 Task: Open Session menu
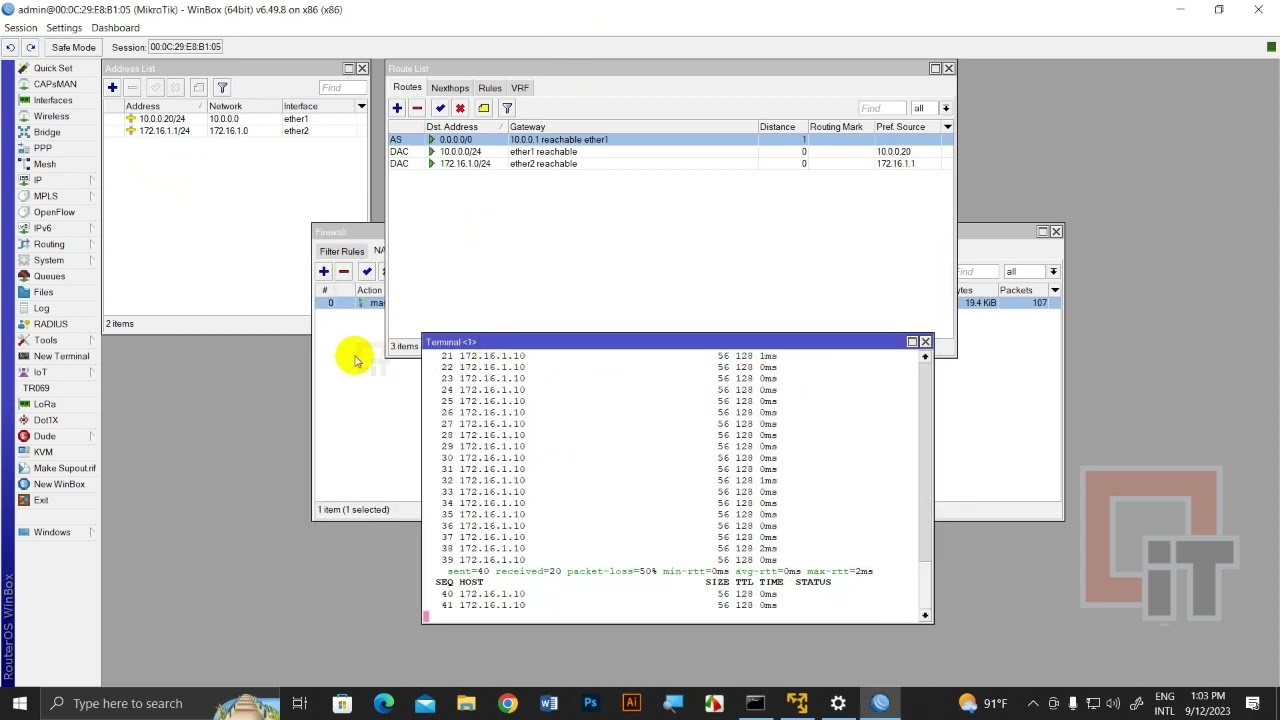pyautogui.click(x=21, y=28)
